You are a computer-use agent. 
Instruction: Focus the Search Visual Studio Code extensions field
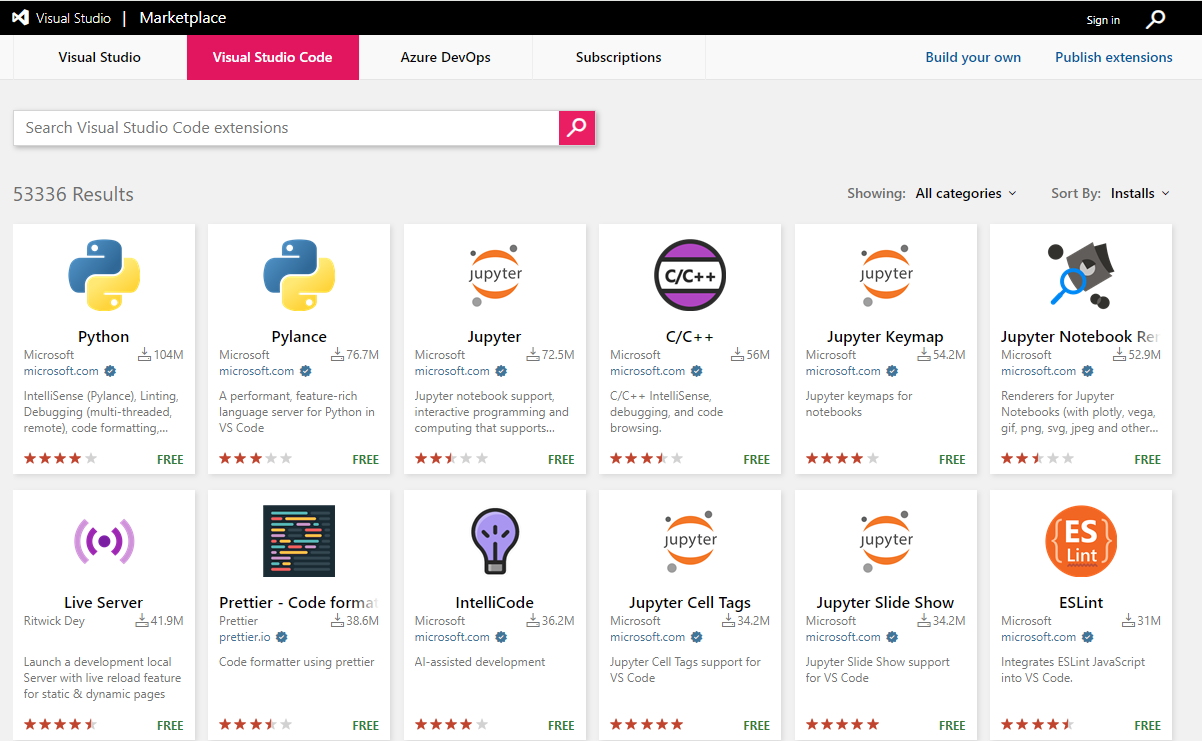[x=286, y=128]
